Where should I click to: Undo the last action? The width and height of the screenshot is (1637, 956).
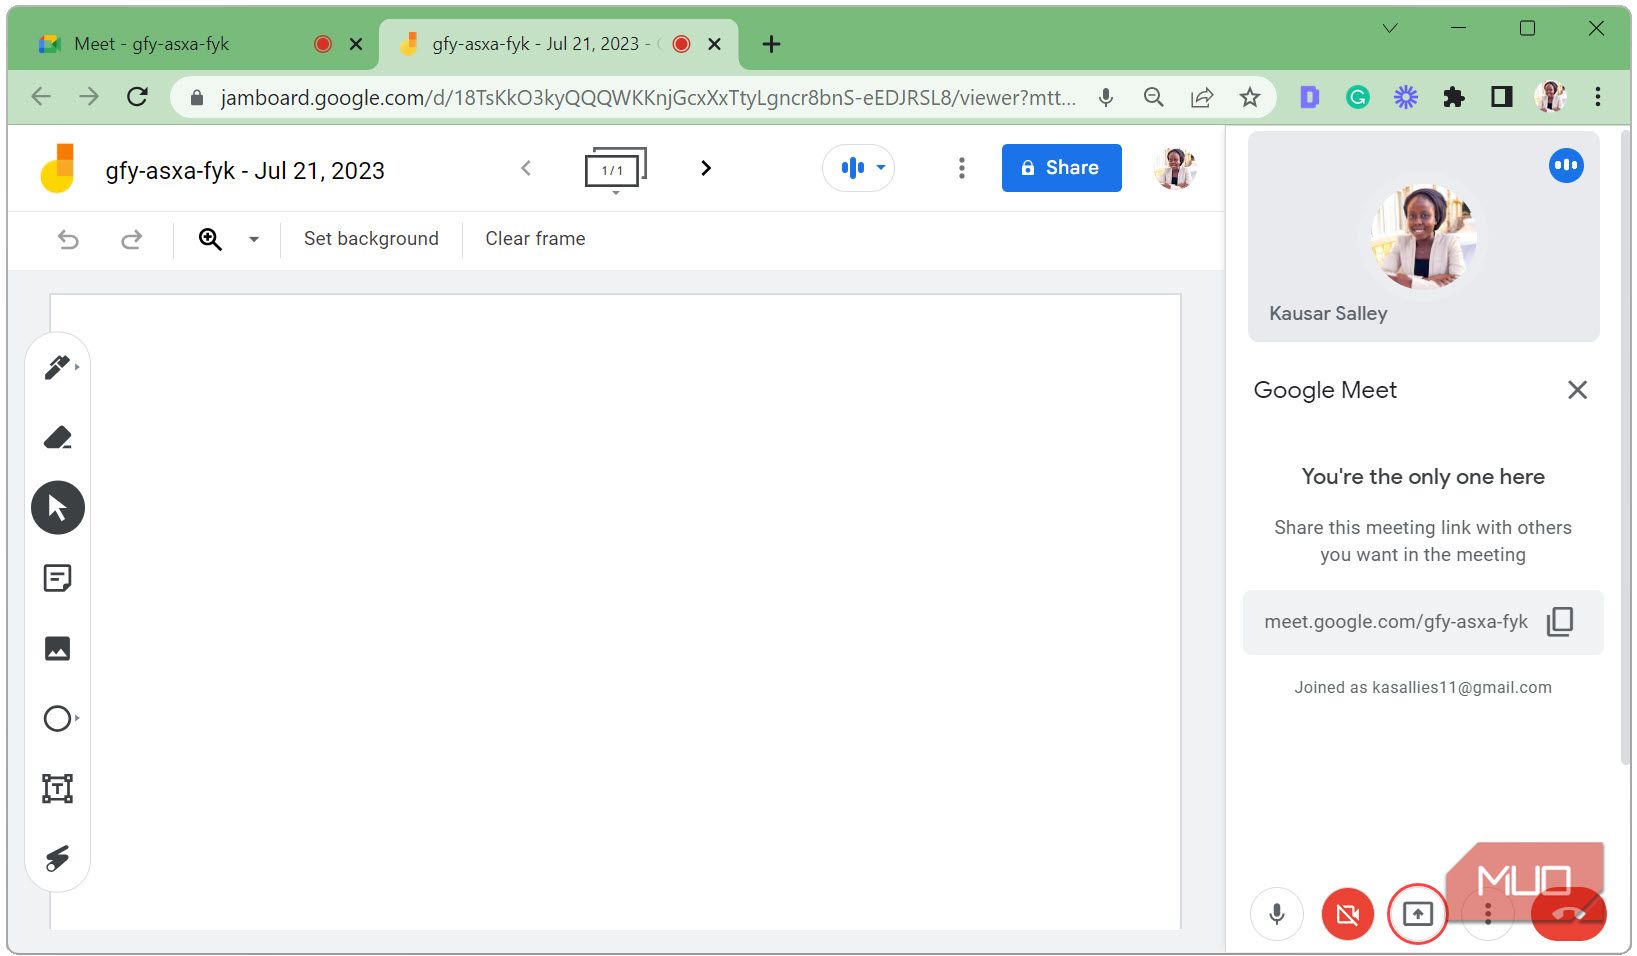(67, 239)
